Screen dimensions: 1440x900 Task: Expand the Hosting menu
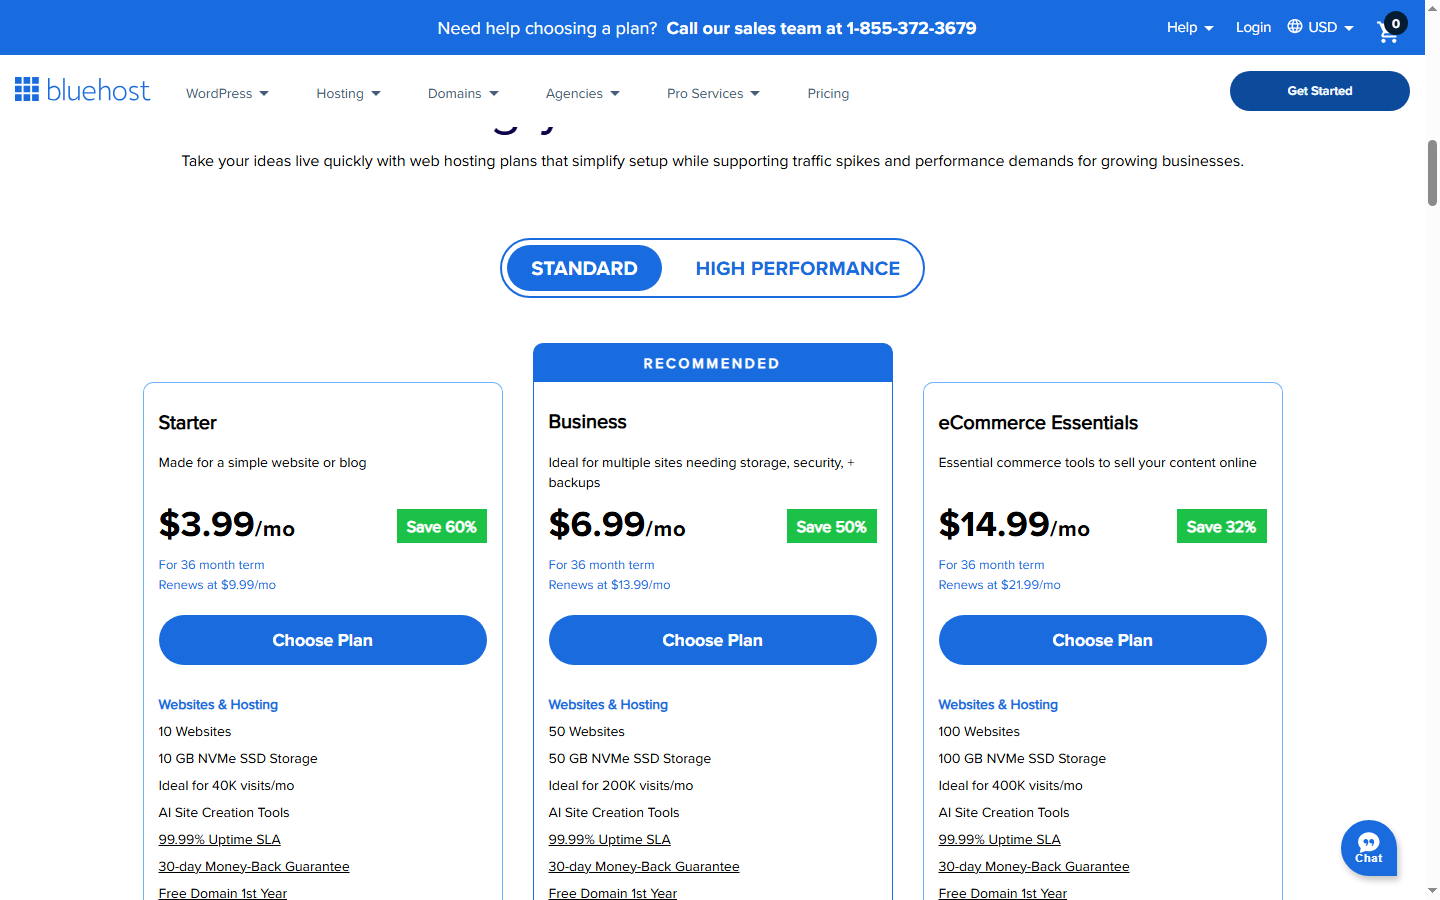348,93
